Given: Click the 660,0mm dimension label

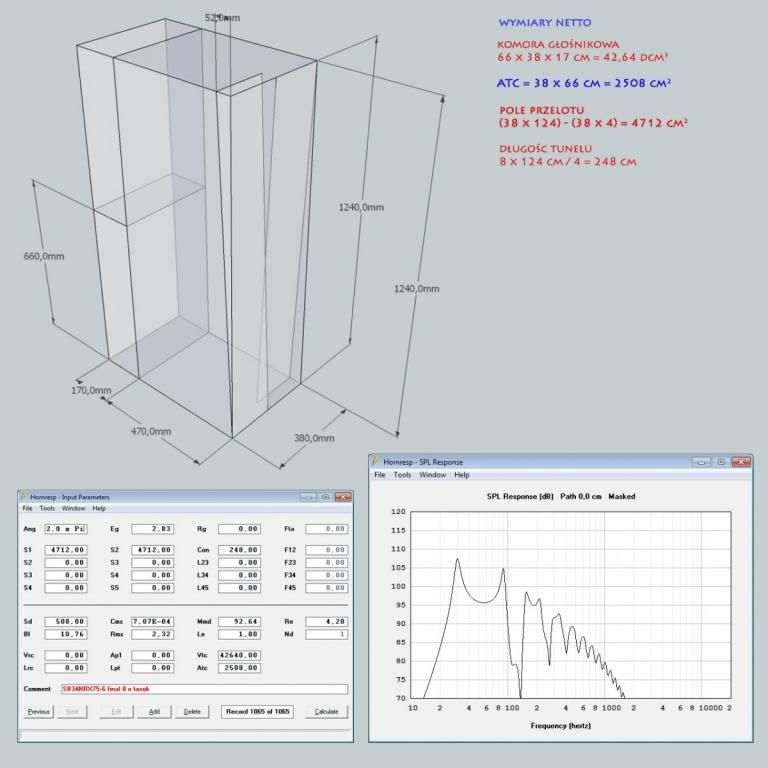Looking at the screenshot, I should (44, 256).
